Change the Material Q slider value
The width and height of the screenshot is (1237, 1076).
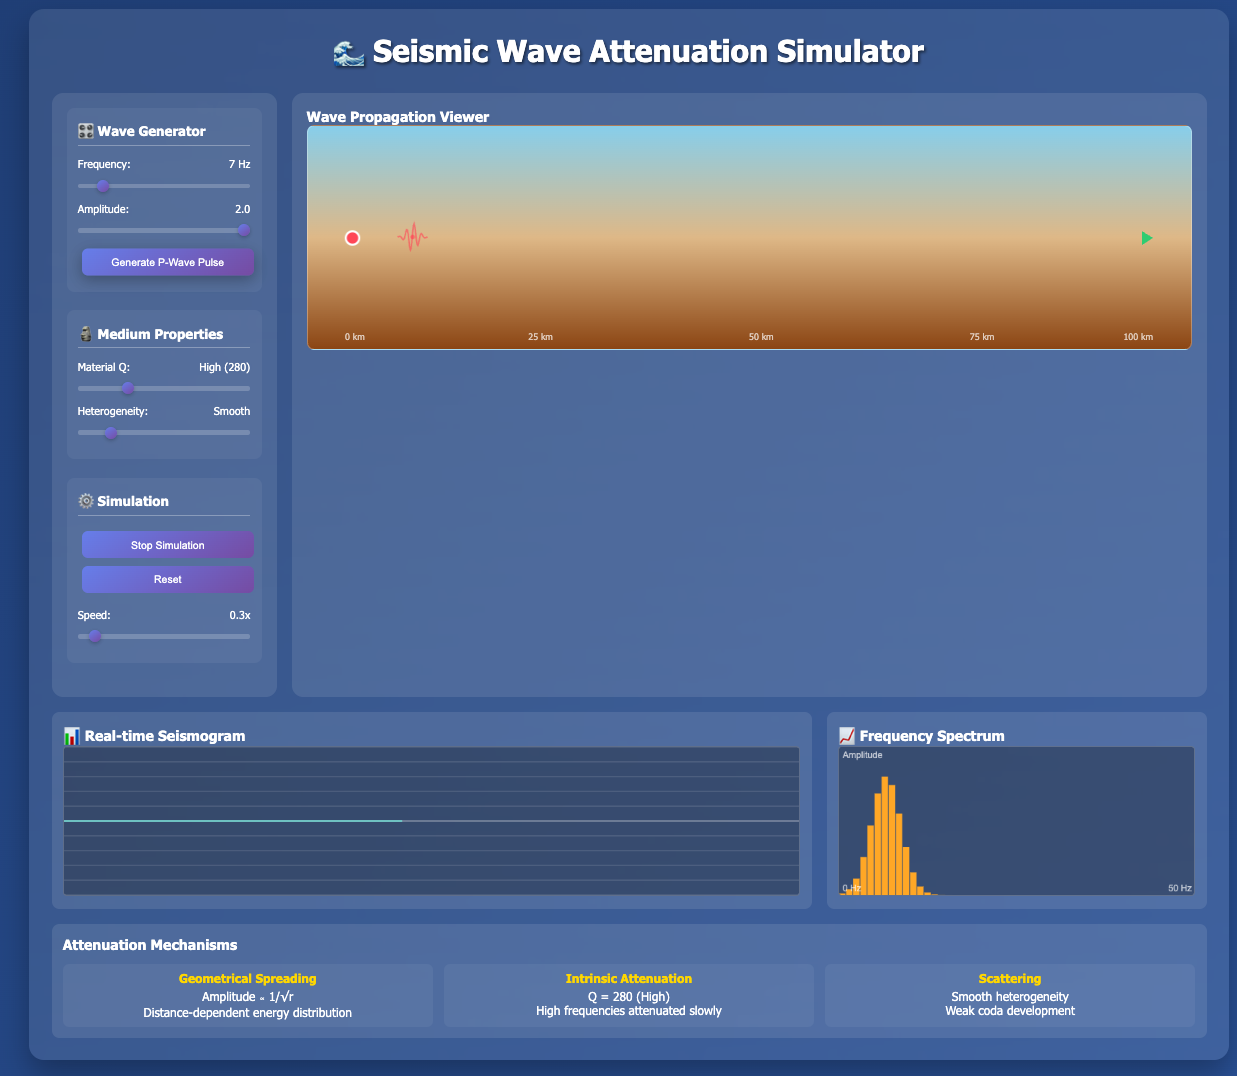point(127,388)
